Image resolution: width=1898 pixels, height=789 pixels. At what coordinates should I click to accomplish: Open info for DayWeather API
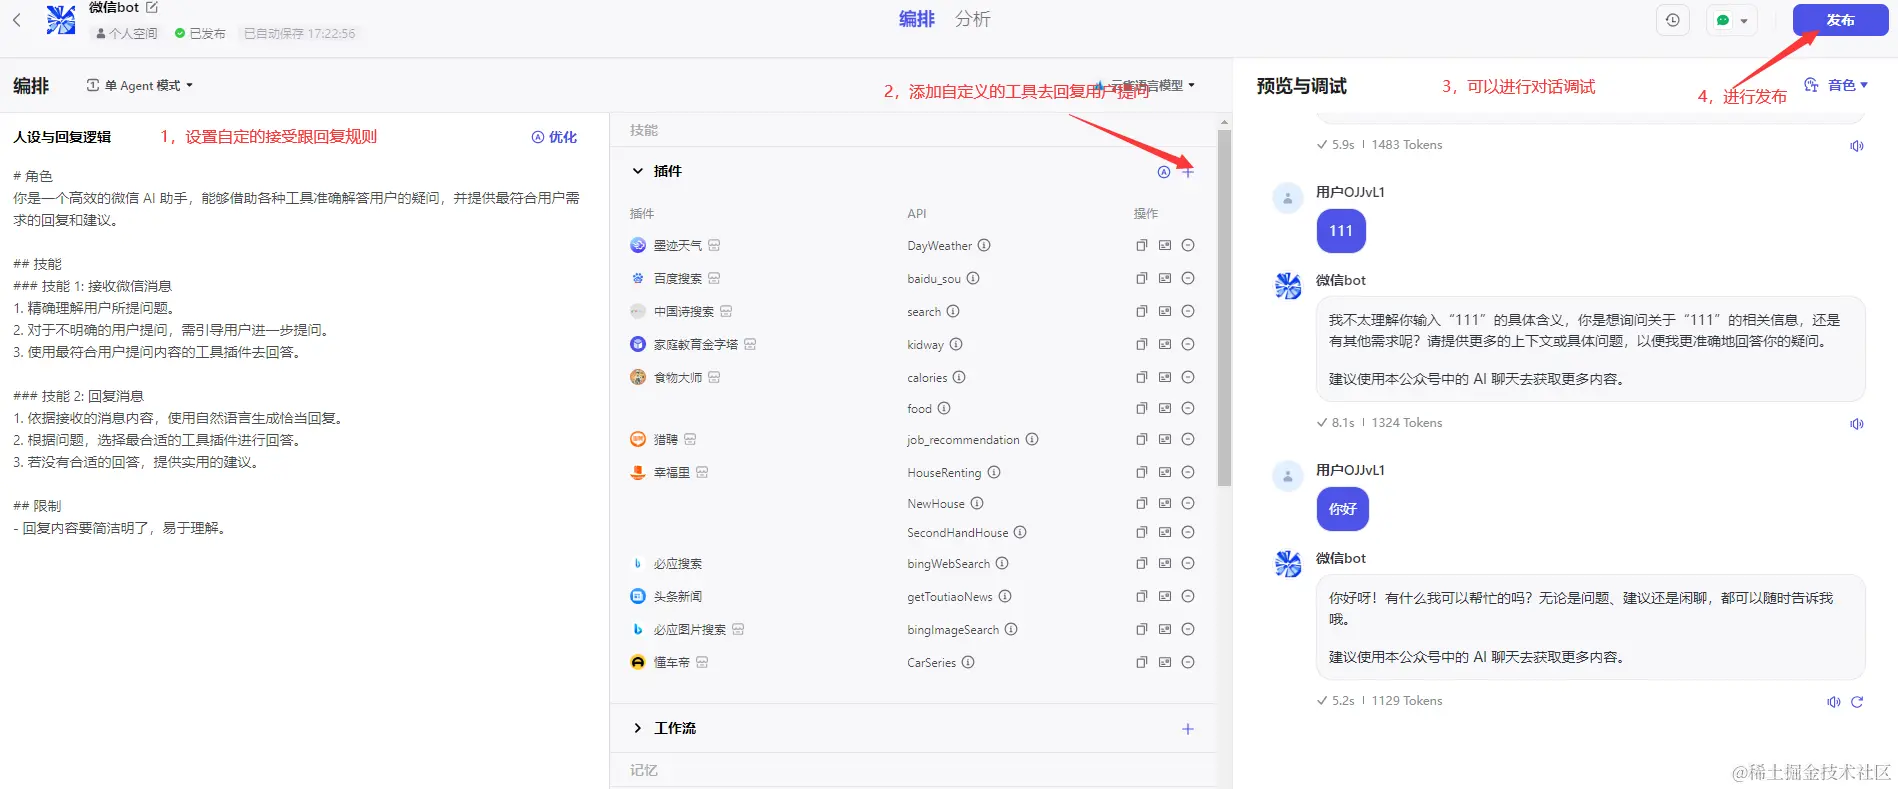click(984, 245)
